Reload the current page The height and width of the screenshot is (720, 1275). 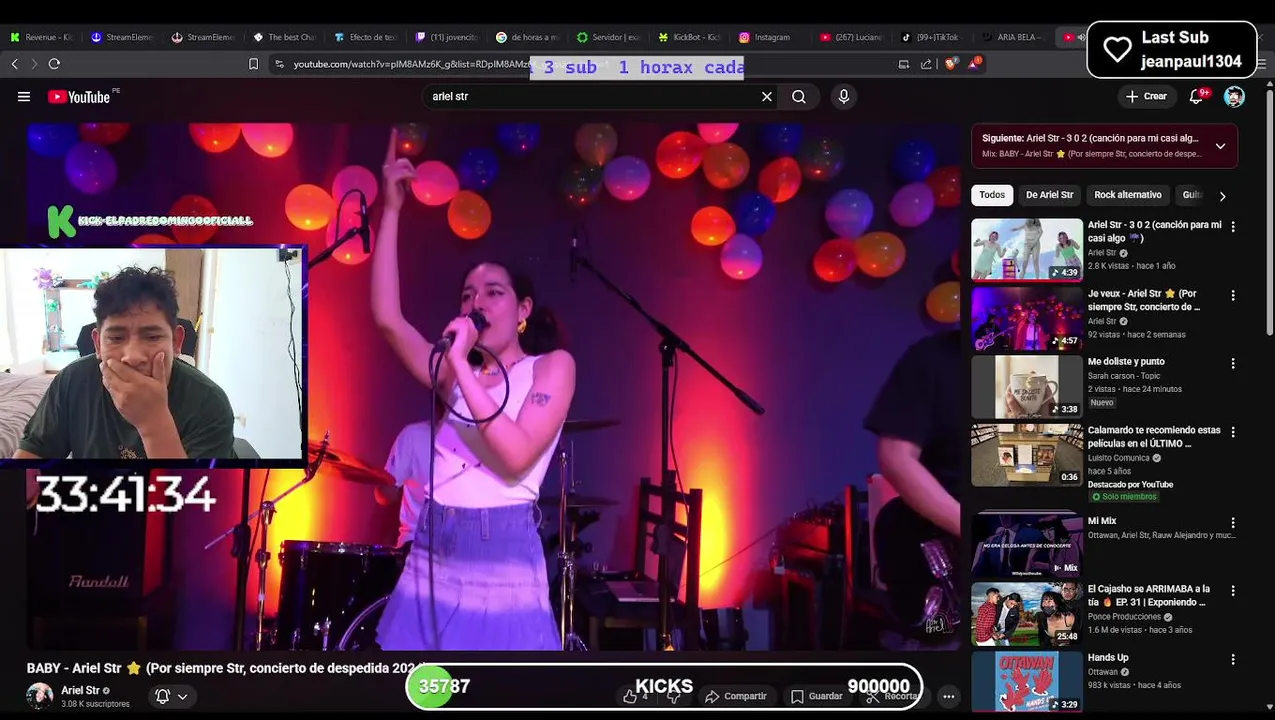click(54, 64)
